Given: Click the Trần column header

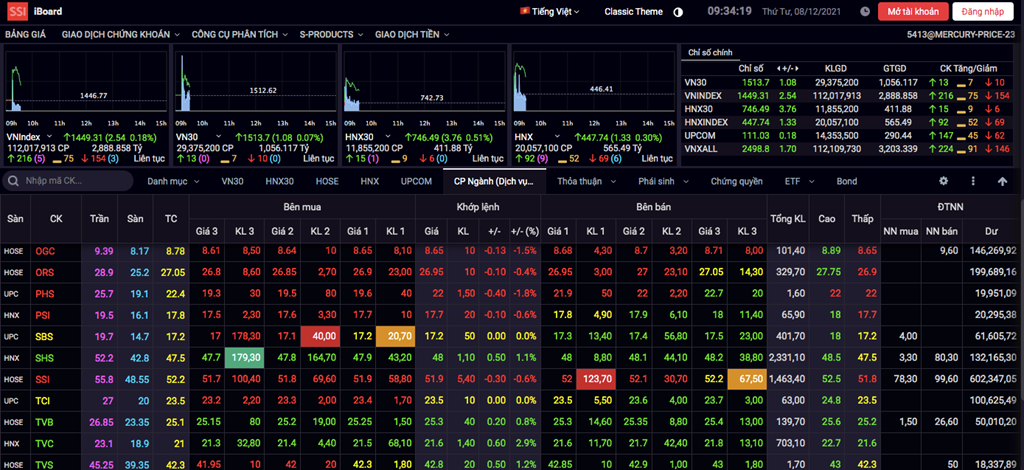Looking at the screenshot, I should [99, 219].
